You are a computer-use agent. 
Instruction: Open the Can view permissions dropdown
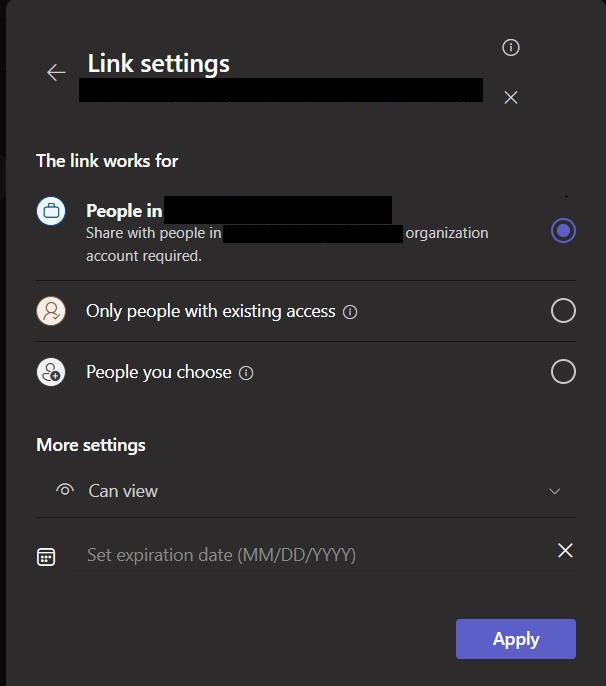(x=306, y=491)
